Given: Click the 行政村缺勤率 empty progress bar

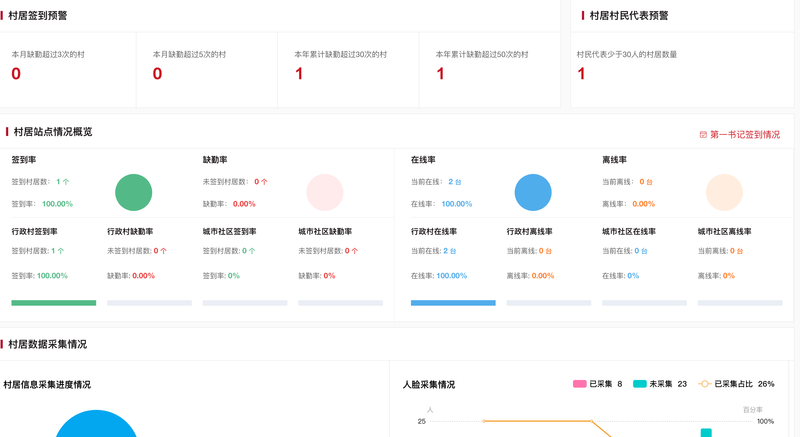Looking at the screenshot, I should click(149, 303).
